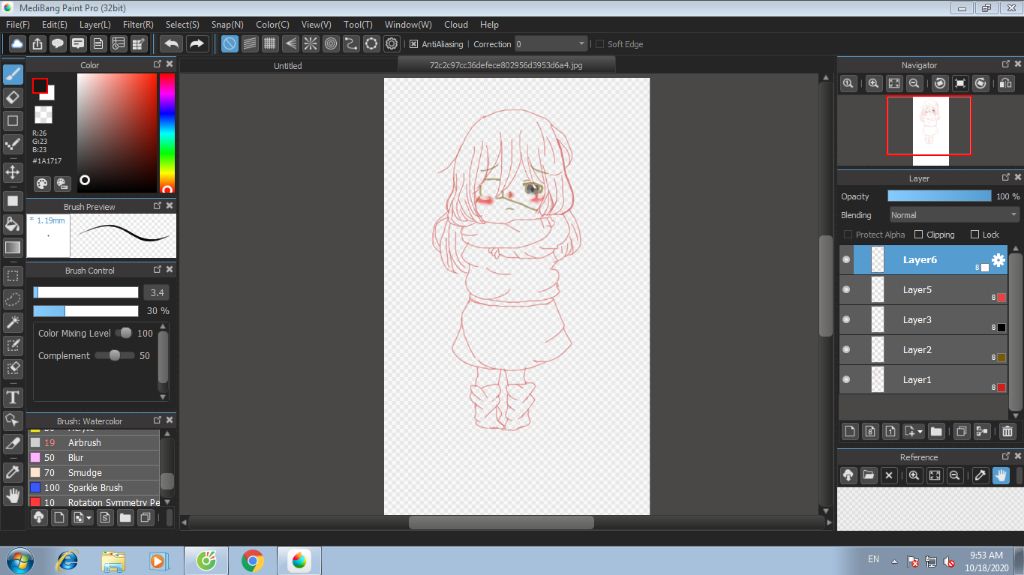Choose the Airbrush brush
The image size is (1024, 575).
(x=94, y=442)
